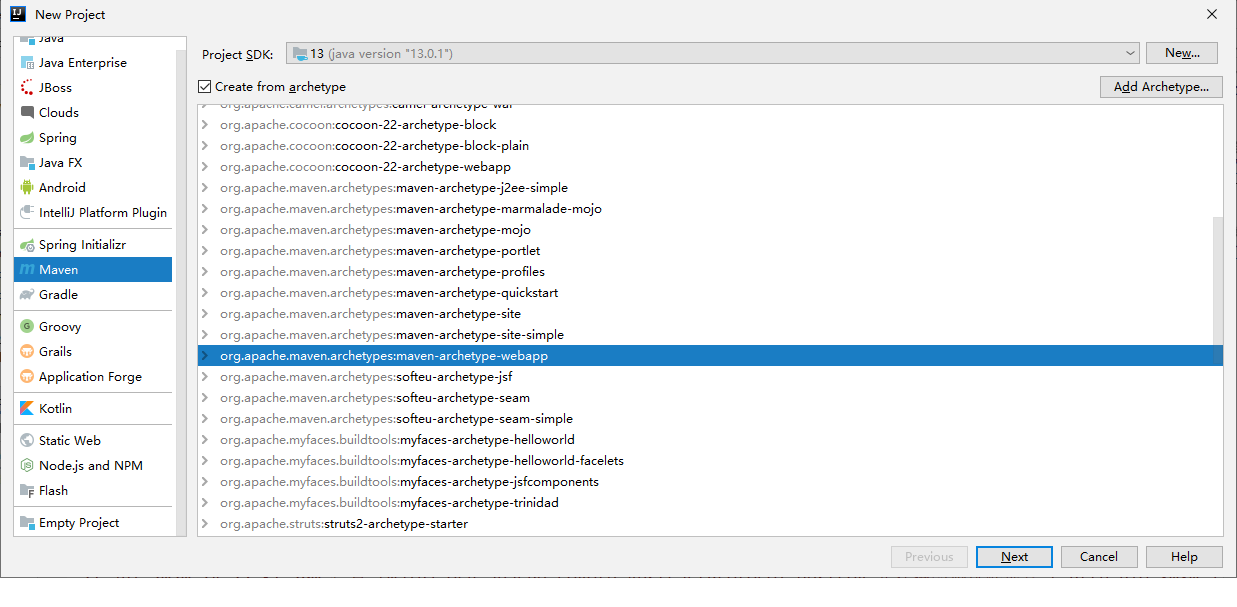Click the Clouds icon in project types
Screen dimensions: 1237x607
click(27, 113)
